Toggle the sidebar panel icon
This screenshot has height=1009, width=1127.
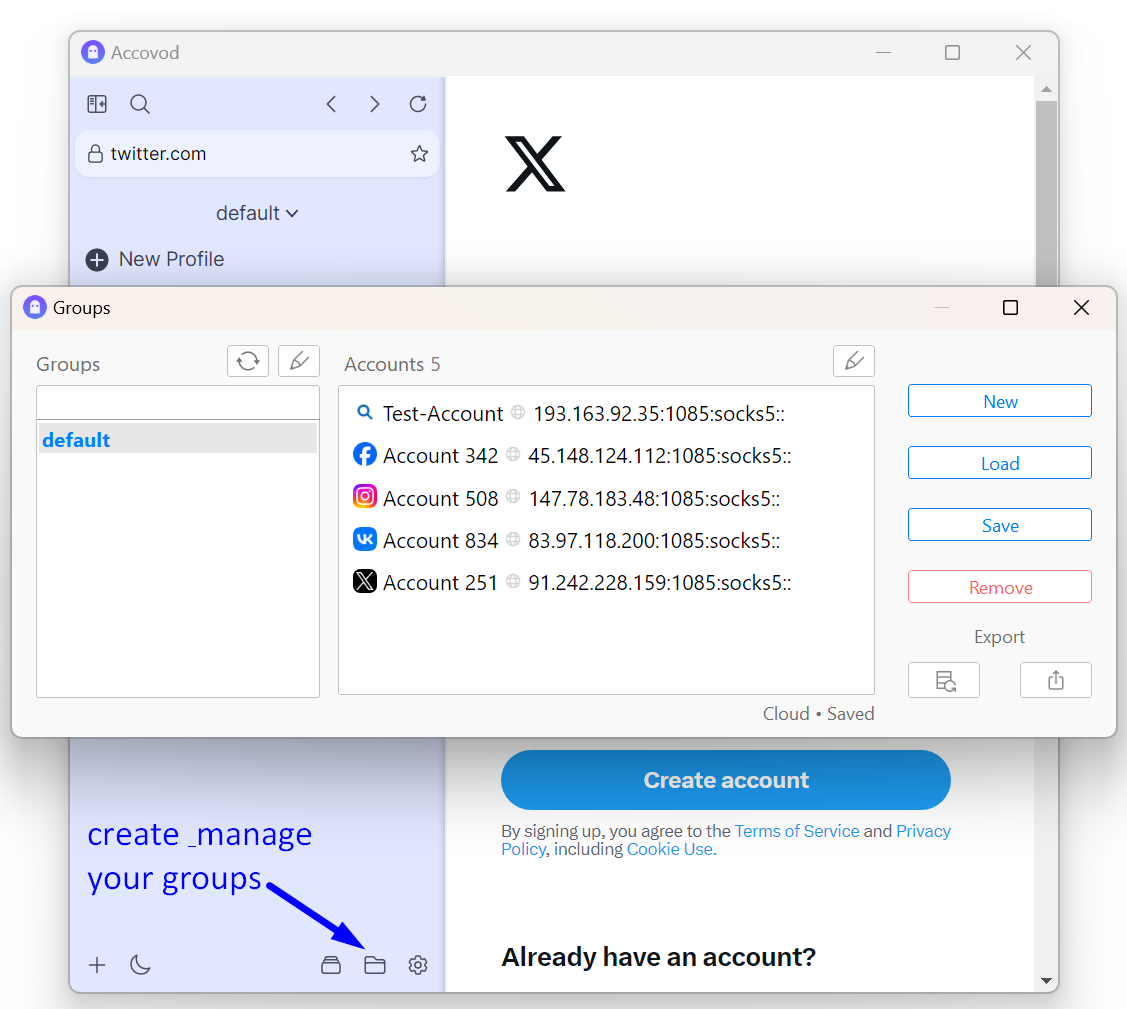click(x=96, y=103)
